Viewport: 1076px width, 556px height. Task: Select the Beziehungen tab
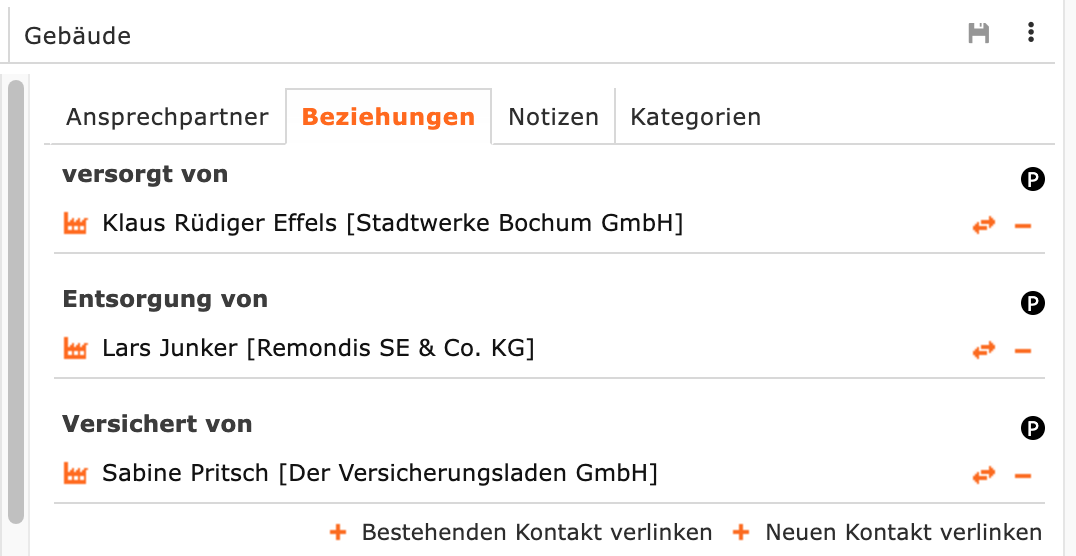point(388,117)
